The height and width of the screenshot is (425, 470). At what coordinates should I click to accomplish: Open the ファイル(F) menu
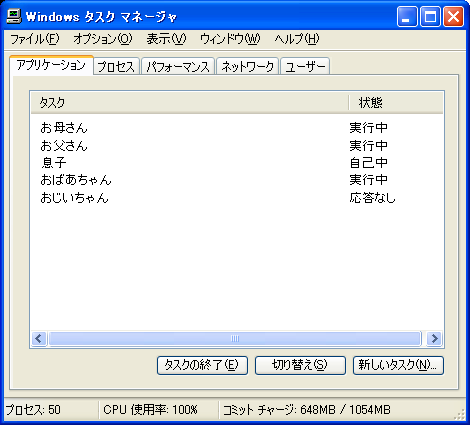pos(35,39)
